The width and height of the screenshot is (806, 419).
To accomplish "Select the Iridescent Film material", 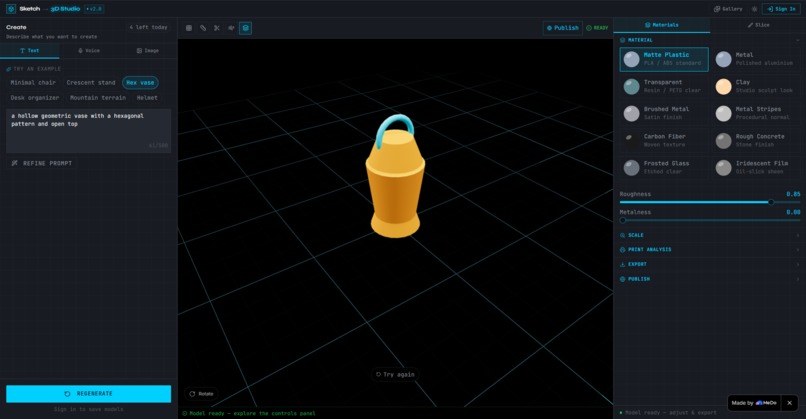I will 756,168.
